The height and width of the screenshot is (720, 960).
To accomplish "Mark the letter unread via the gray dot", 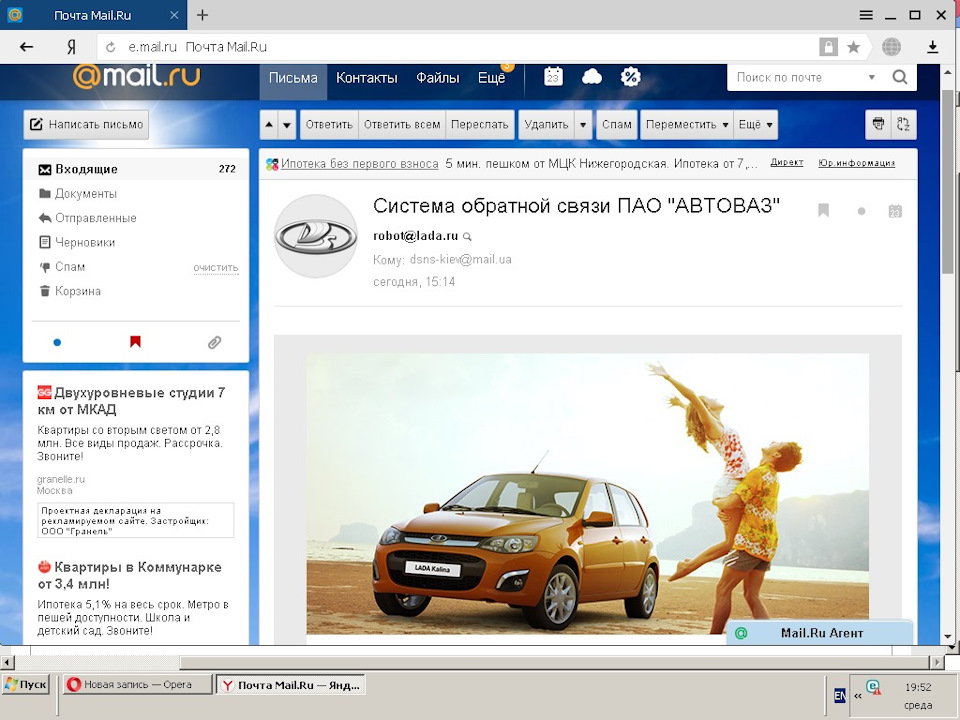I will pos(861,211).
